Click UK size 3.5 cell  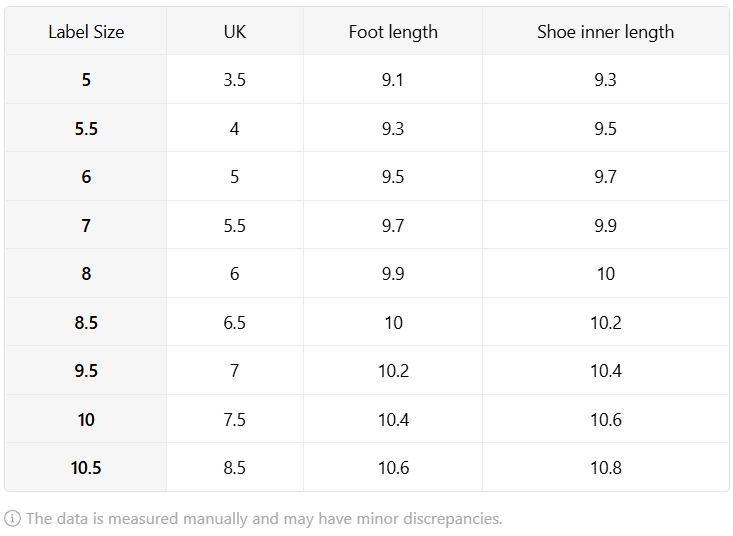(235, 79)
